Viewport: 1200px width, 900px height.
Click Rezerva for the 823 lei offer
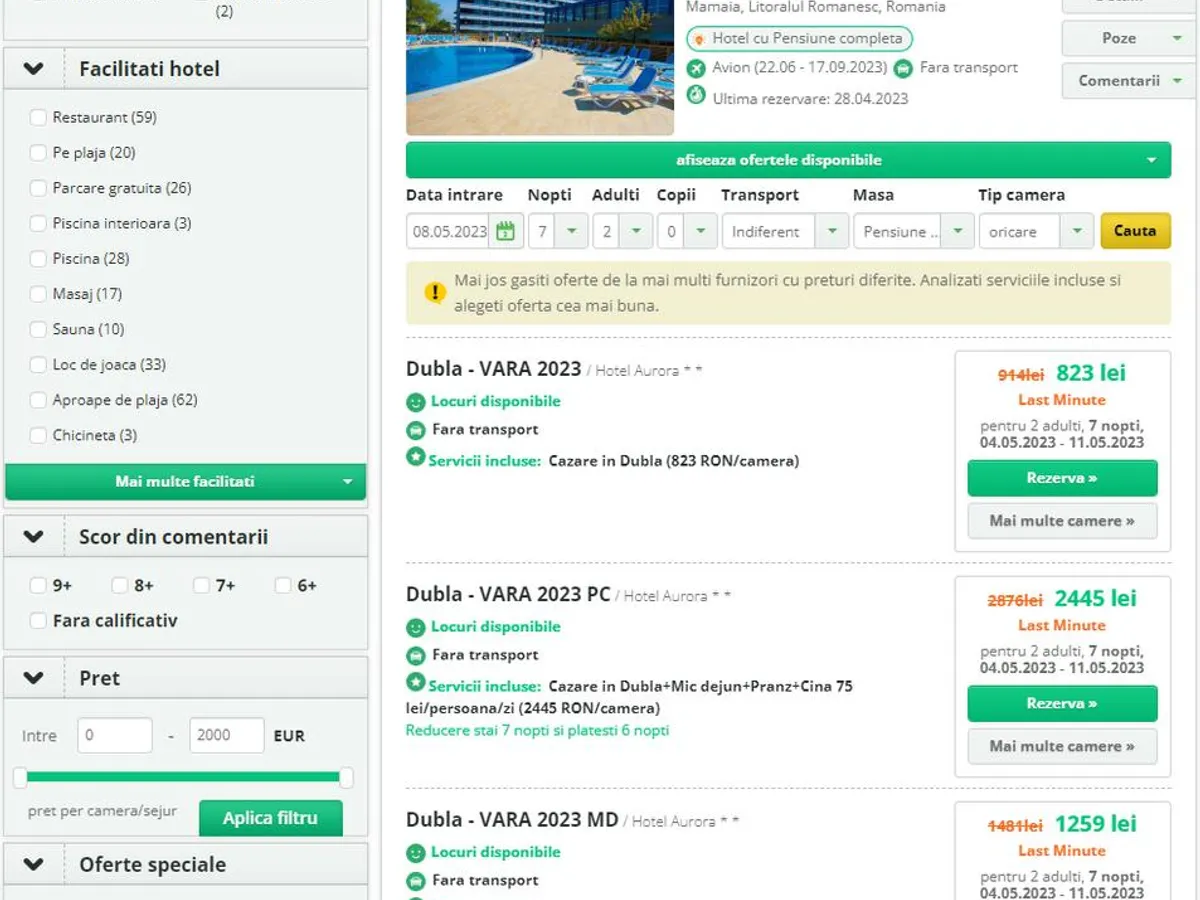click(x=1062, y=478)
